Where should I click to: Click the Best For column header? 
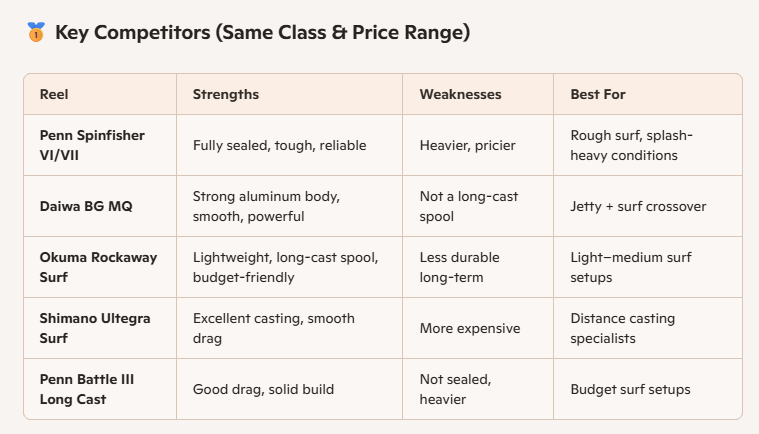point(598,94)
